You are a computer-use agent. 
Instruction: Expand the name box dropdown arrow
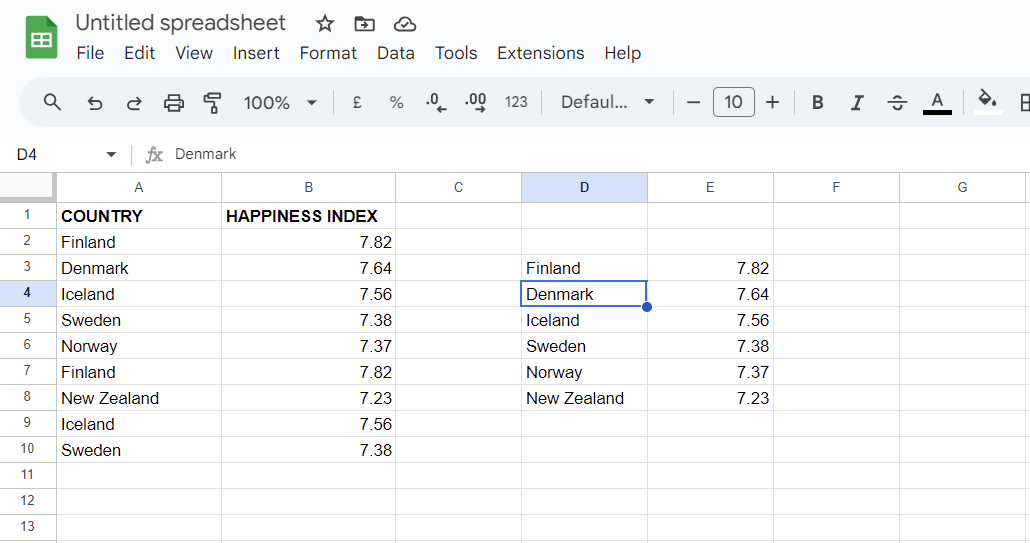111,154
